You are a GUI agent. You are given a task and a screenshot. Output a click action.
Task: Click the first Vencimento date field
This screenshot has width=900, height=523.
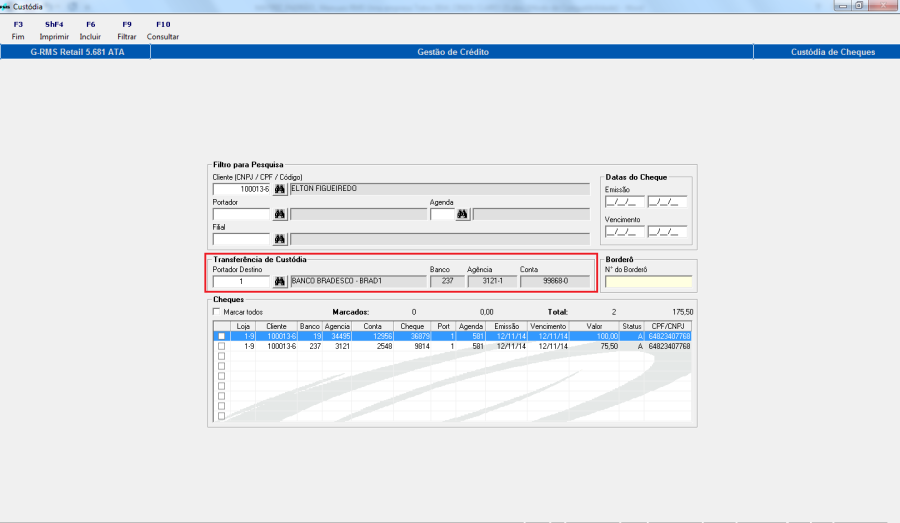click(624, 232)
